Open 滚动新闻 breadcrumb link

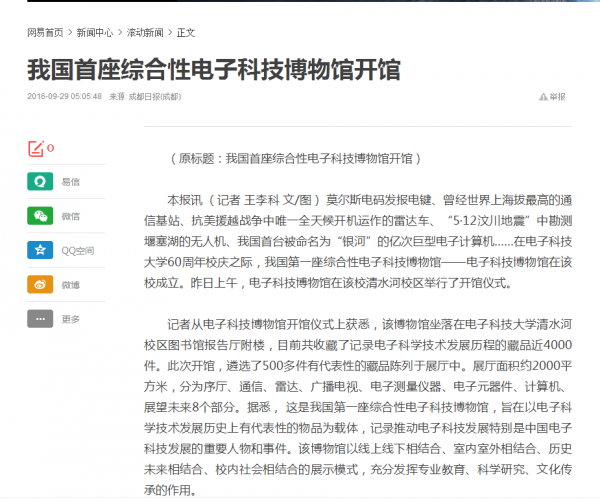click(145, 33)
